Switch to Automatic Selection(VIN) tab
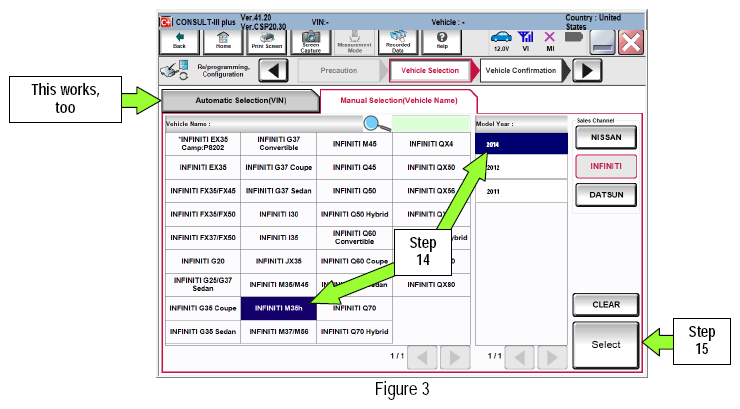This screenshot has width=740, height=409. (241, 100)
